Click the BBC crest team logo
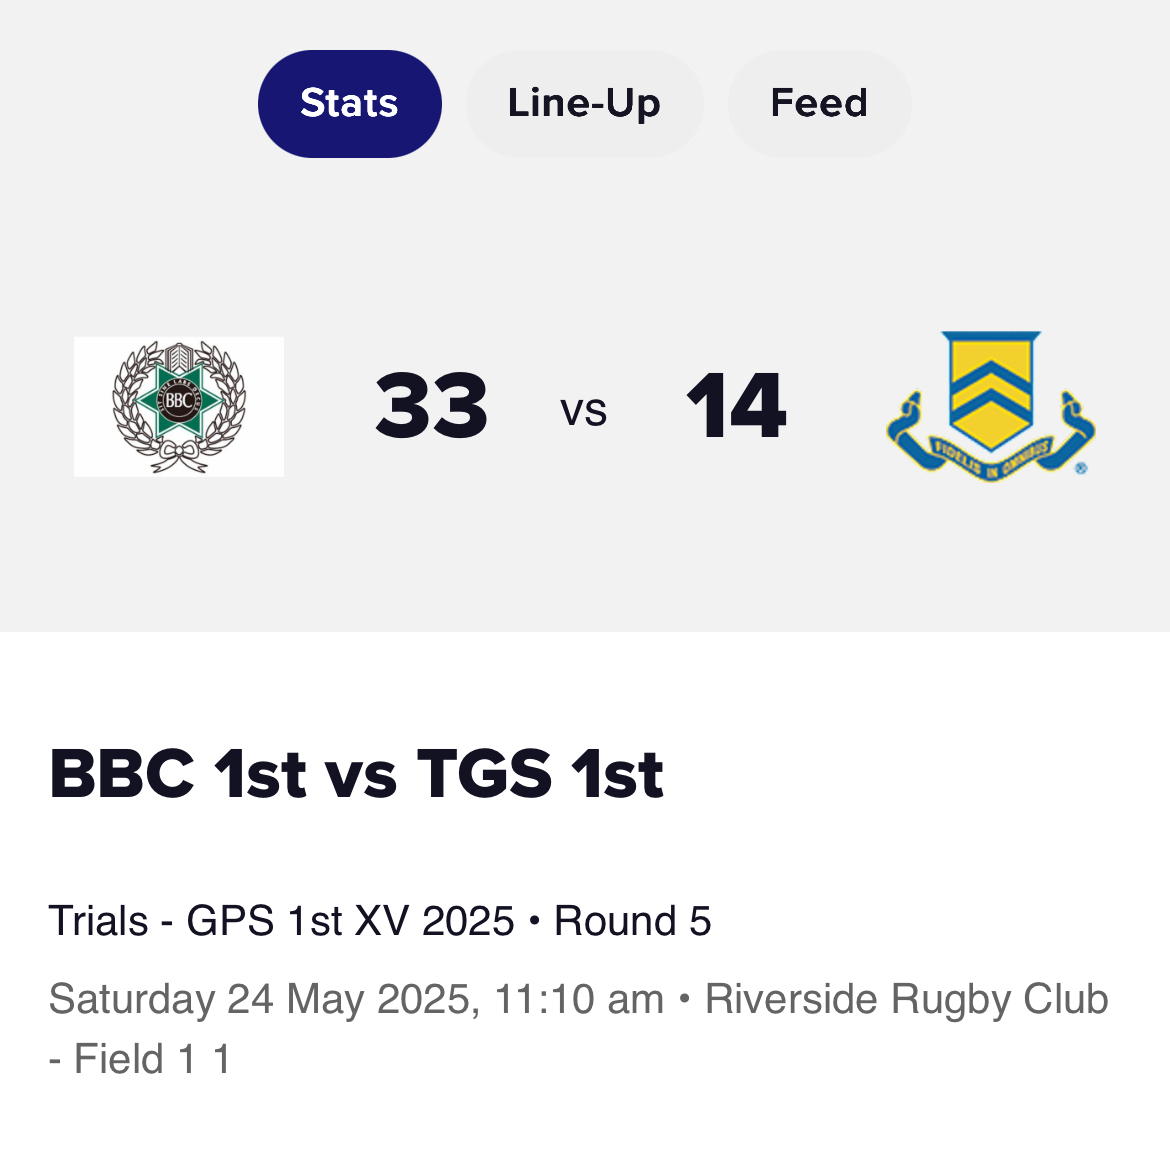 point(179,407)
